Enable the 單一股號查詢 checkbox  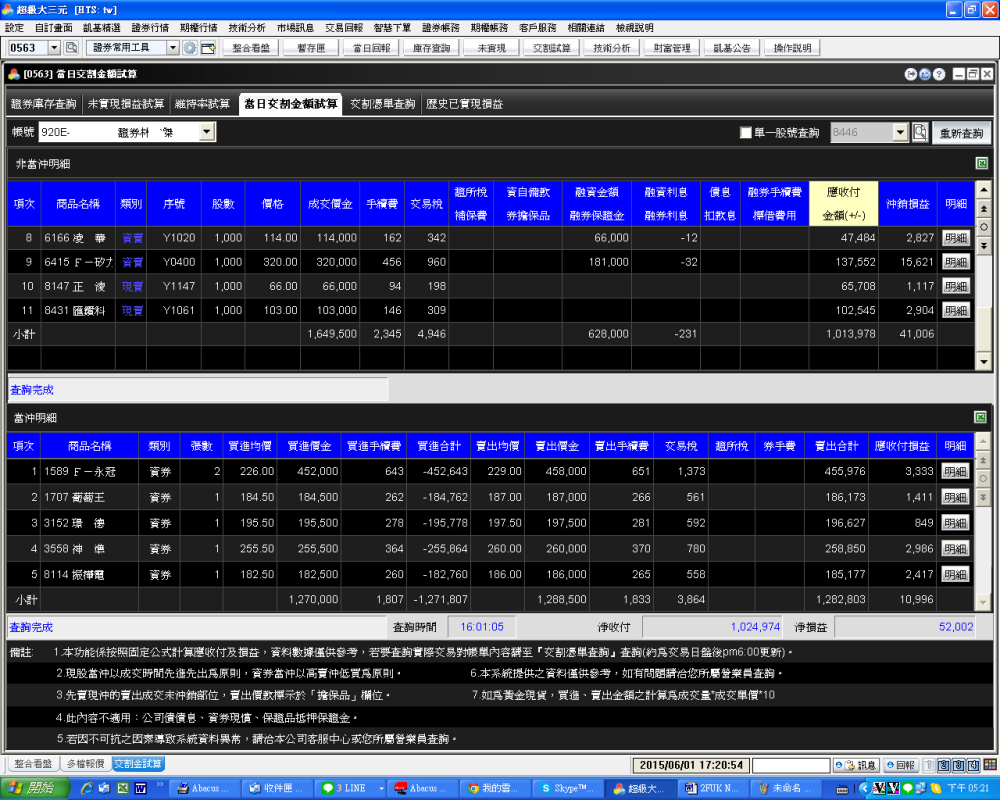click(745, 133)
